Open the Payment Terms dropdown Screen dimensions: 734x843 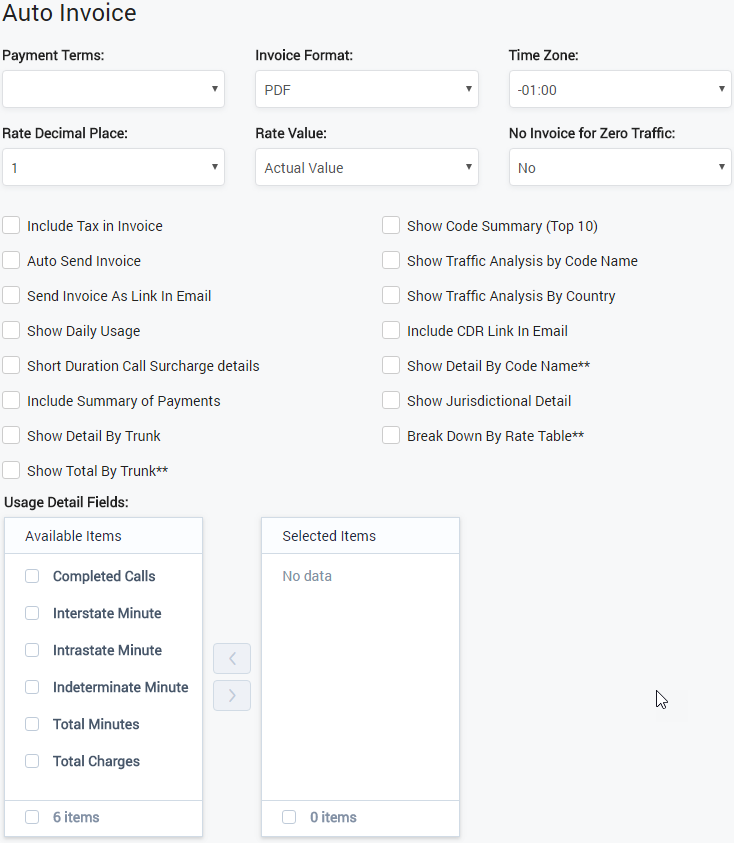[113, 89]
